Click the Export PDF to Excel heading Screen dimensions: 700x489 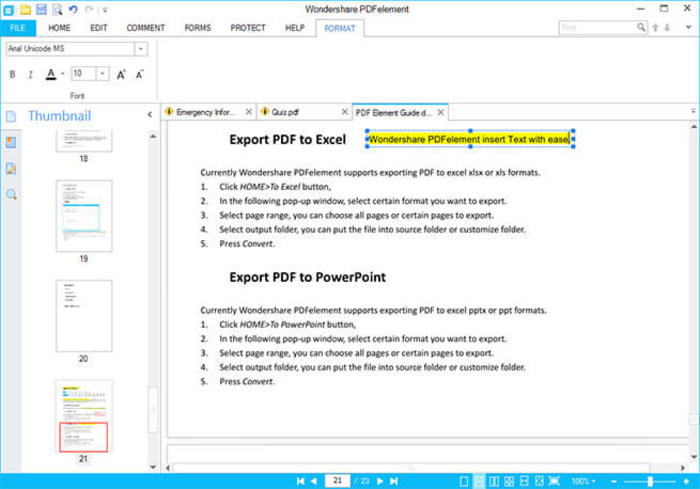(288, 139)
